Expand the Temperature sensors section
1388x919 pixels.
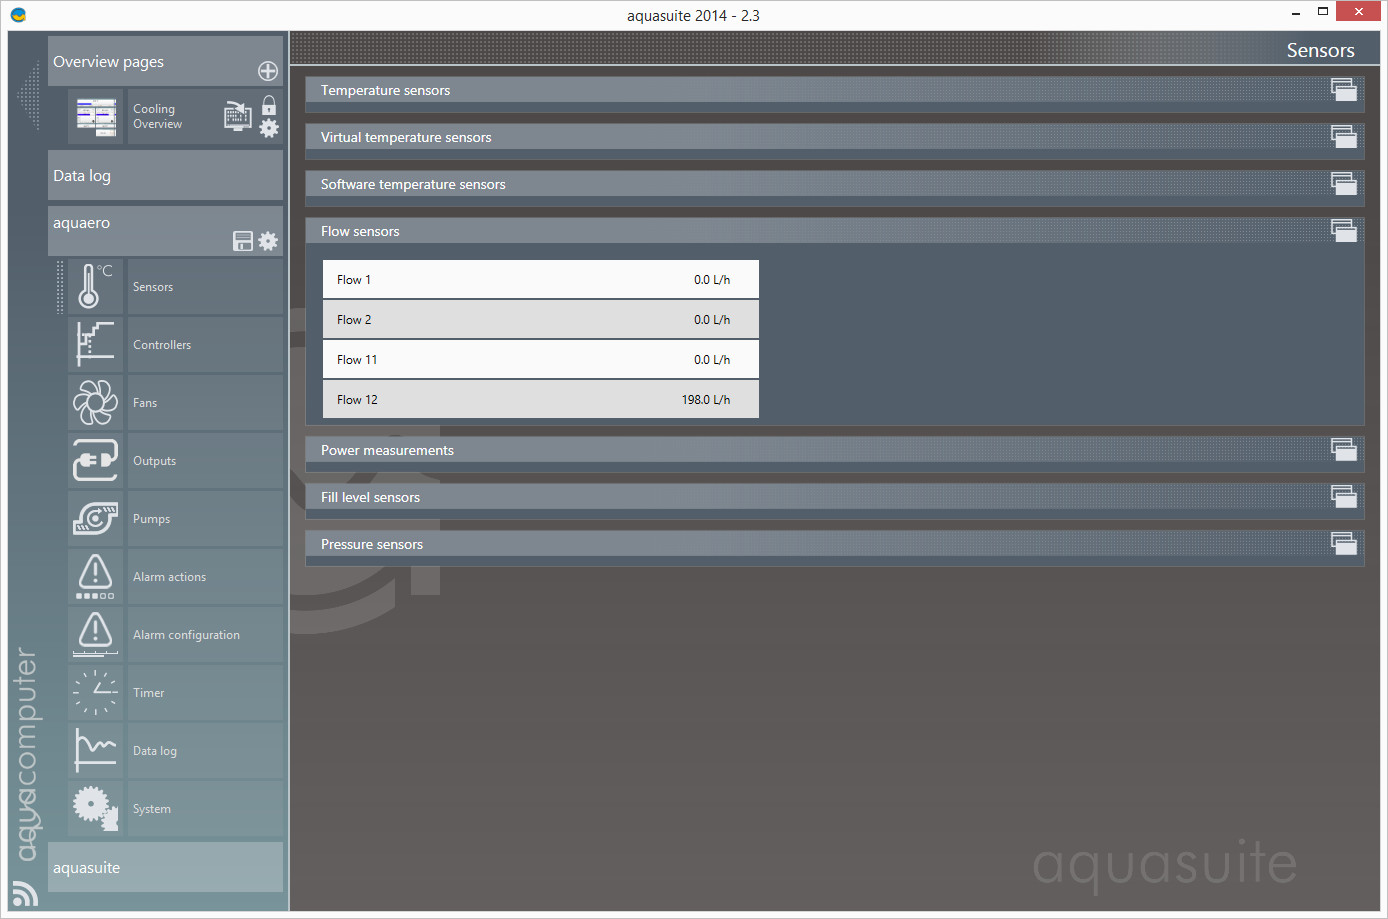[834, 90]
